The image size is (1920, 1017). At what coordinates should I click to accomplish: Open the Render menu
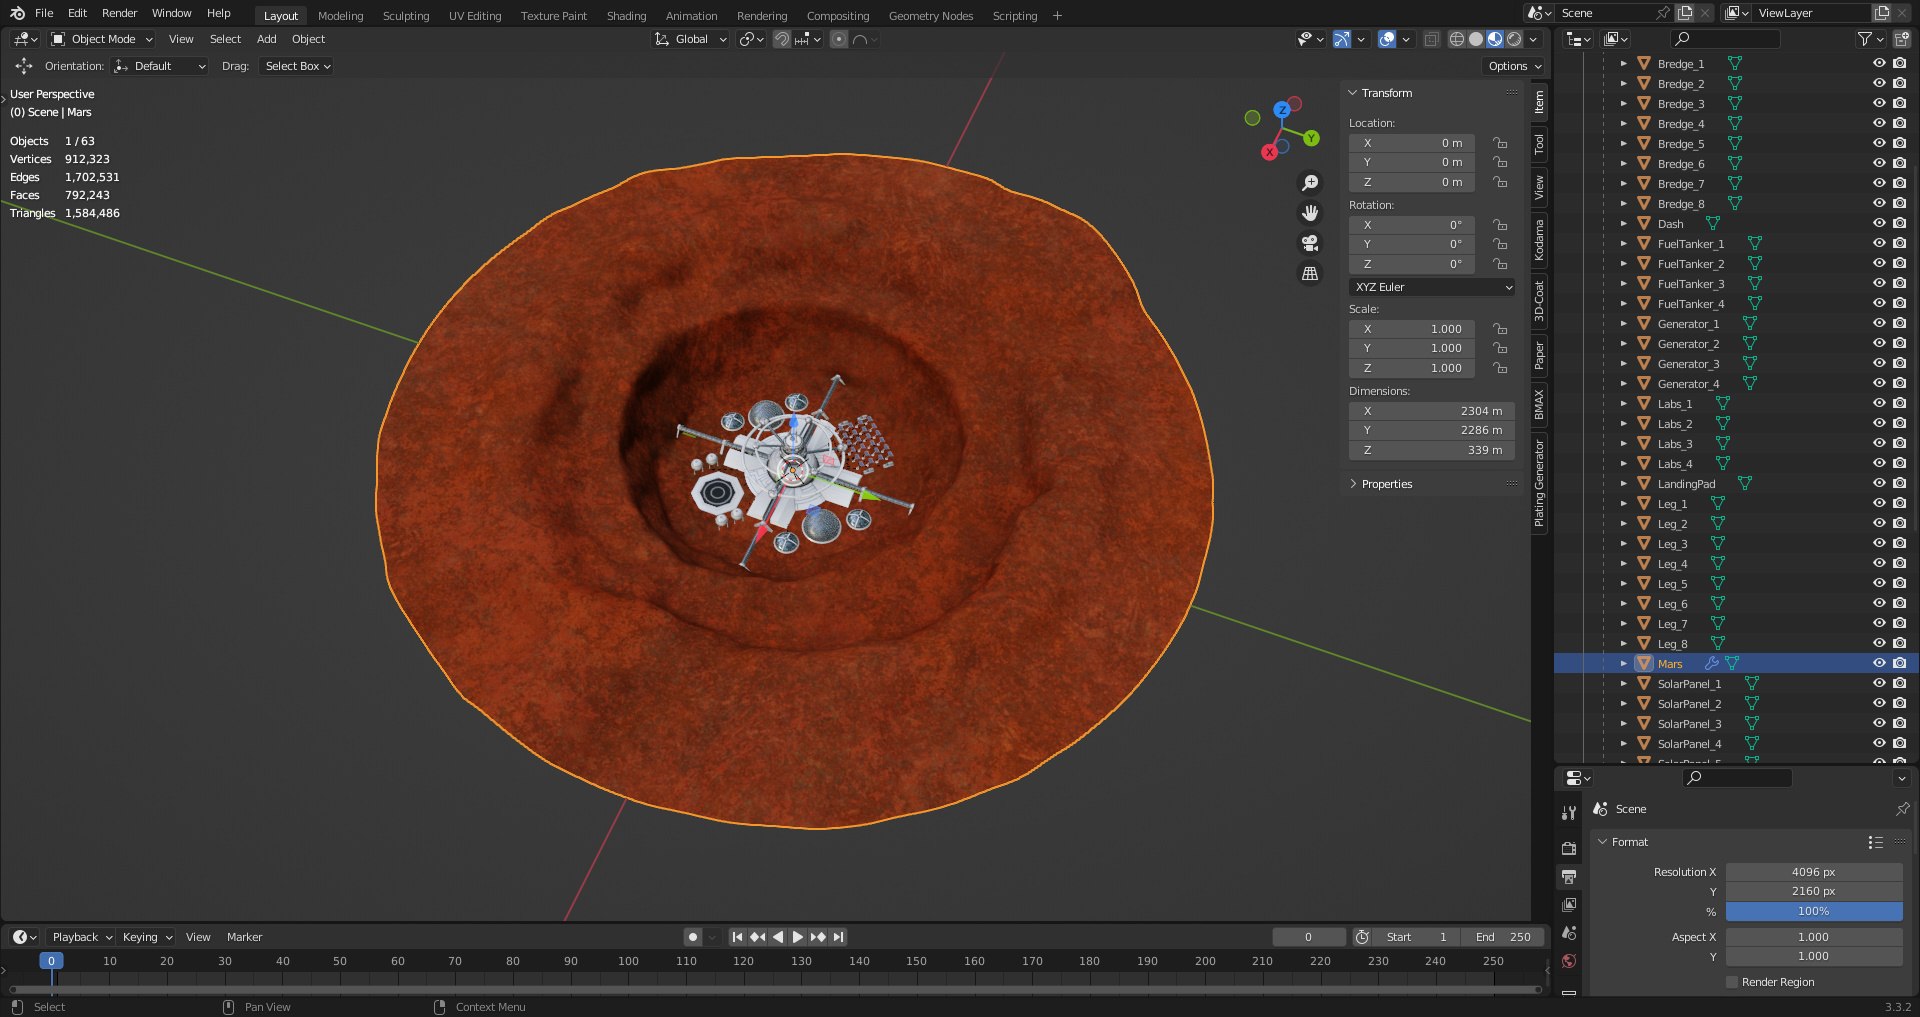pyautogui.click(x=119, y=13)
